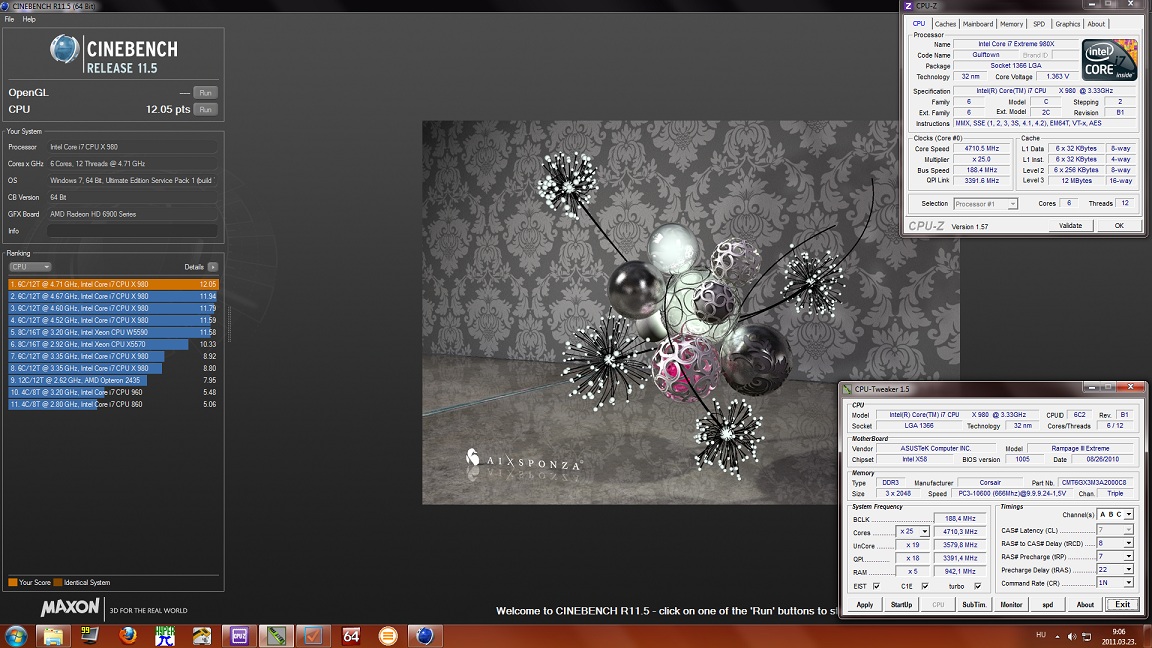The width and height of the screenshot is (1152, 648).
Task: Run the OpenGL benchmark
Action: [206, 93]
